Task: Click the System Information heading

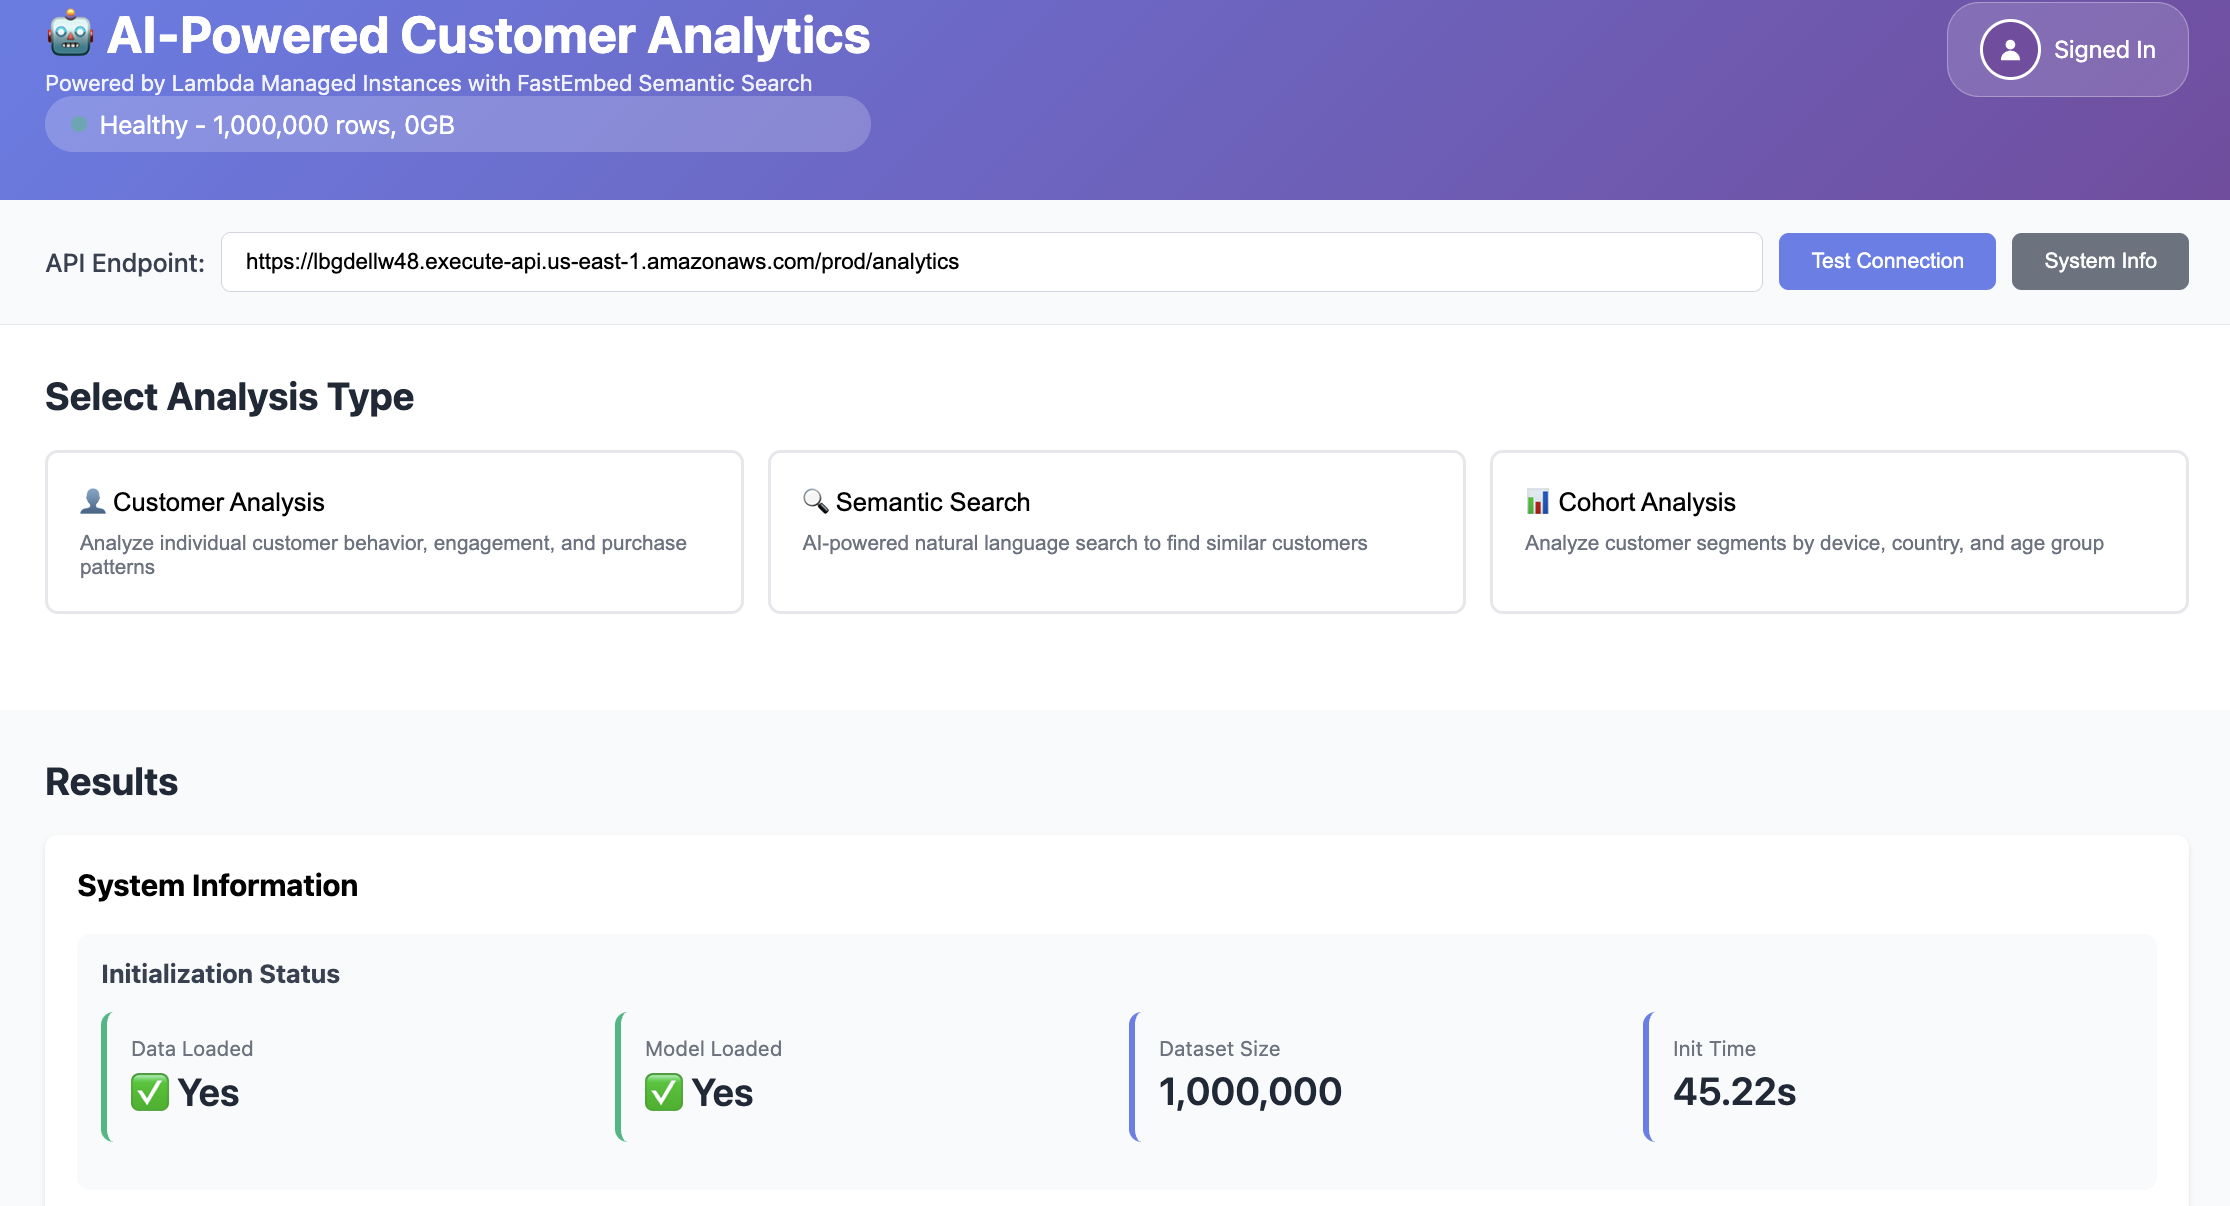Action: tap(217, 886)
